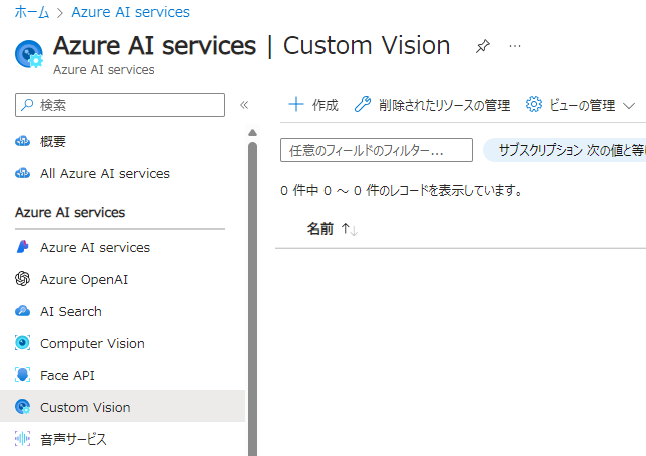The image size is (646, 456).
Task: Open the サブスクリプション filter pill
Action: coord(564,150)
